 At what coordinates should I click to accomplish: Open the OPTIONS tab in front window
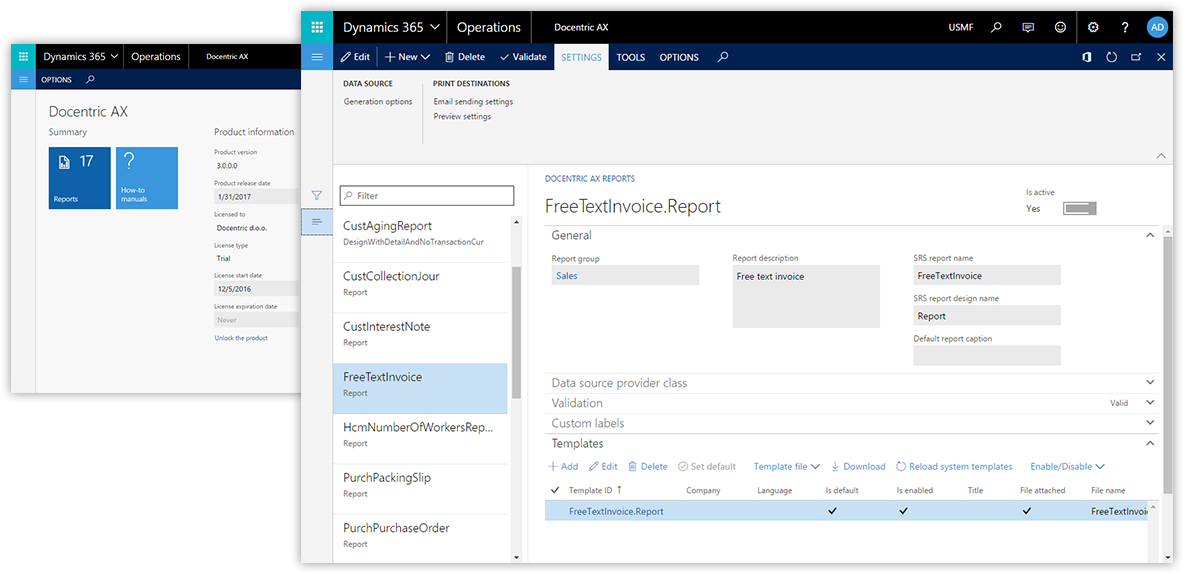click(x=679, y=57)
